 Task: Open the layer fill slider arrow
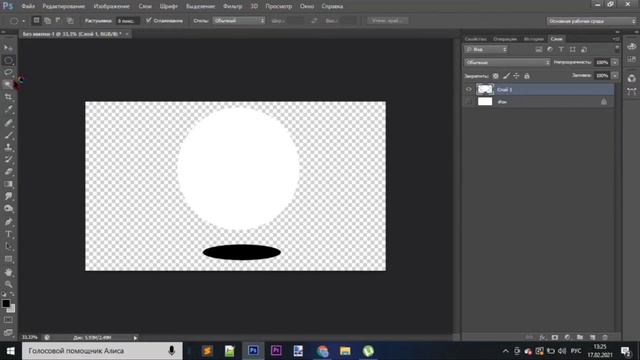(615, 76)
